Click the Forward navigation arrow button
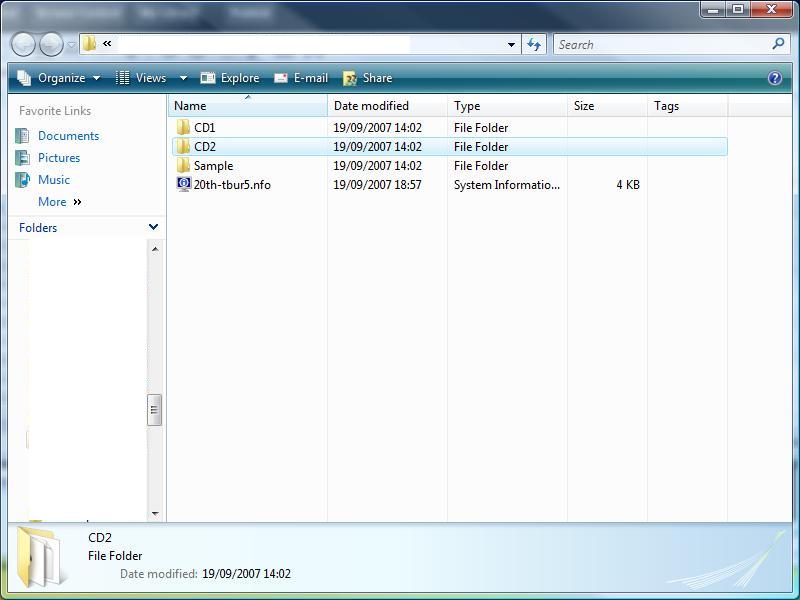Image resolution: width=800 pixels, height=600 pixels. pos(51,44)
